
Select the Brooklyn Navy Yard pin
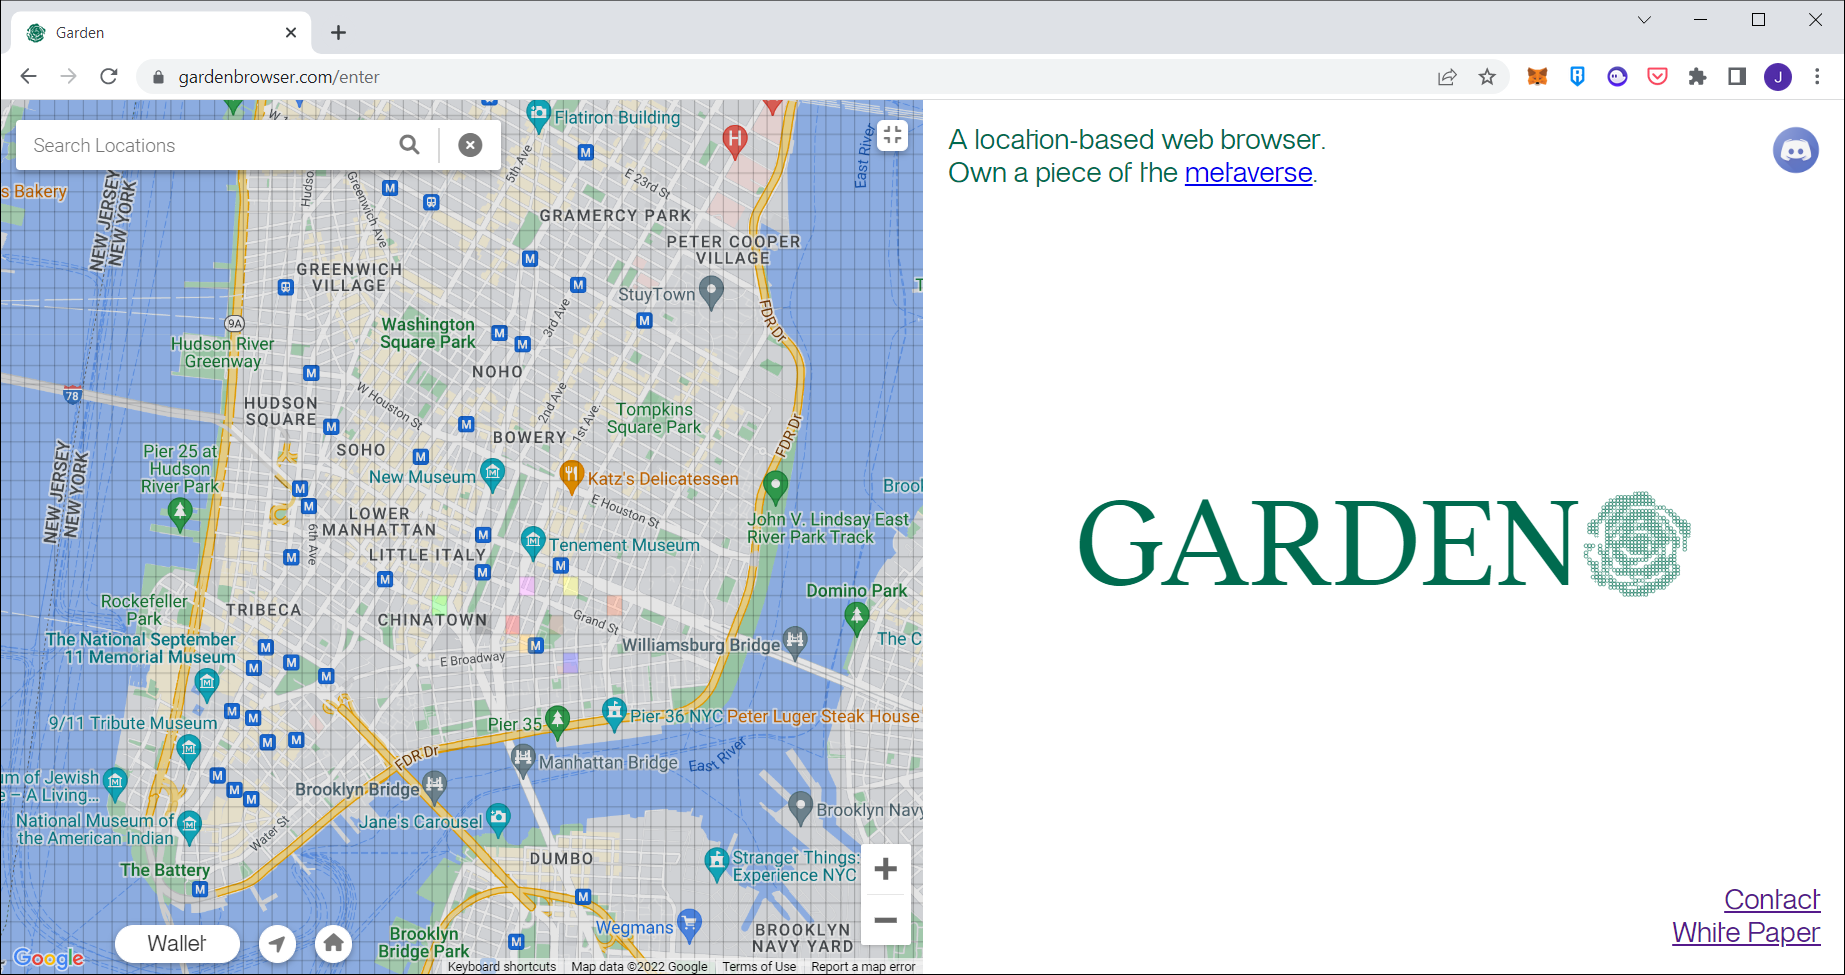coord(800,807)
